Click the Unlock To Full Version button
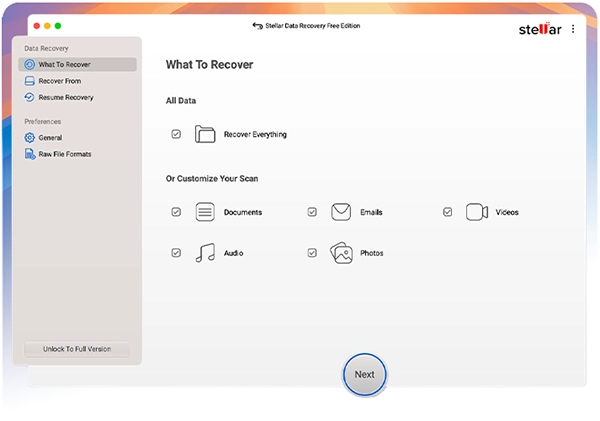Screen dimensions: 600x421 pos(77,349)
